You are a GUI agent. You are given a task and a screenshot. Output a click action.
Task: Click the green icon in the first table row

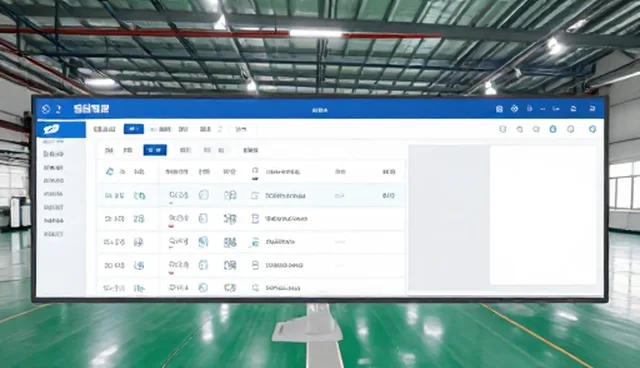pyautogui.click(x=140, y=196)
